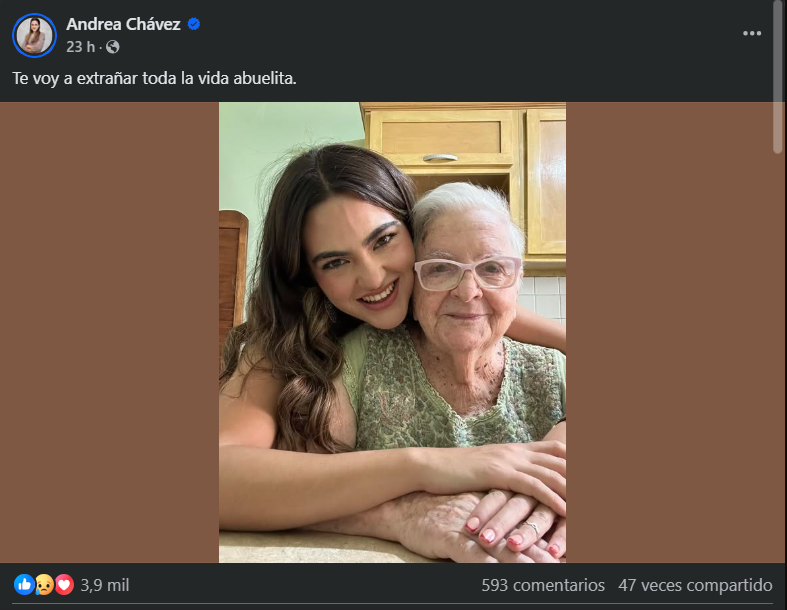Click the public globe audience icon
Screen dimensions: 787x610
[113, 47]
